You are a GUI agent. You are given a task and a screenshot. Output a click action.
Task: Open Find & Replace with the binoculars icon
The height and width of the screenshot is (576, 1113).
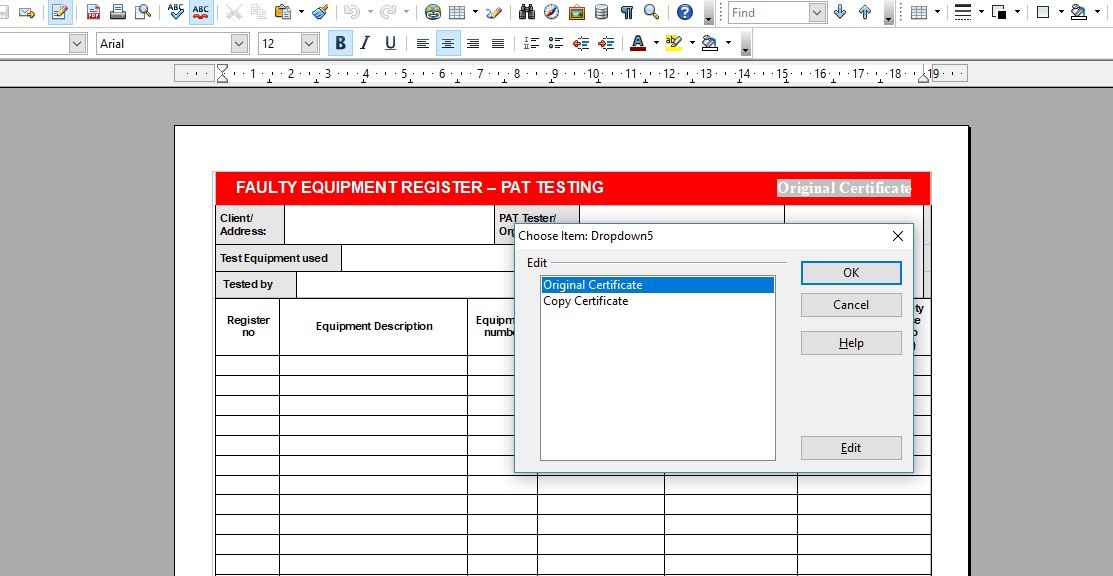tap(527, 13)
